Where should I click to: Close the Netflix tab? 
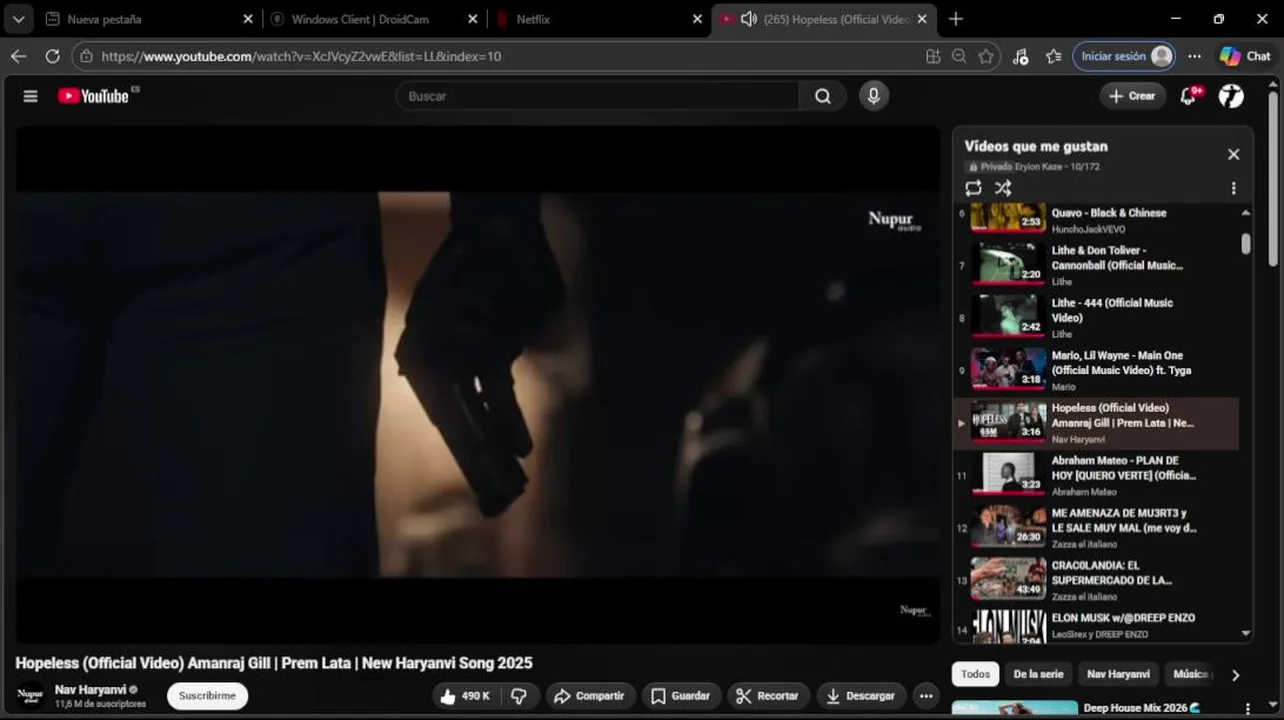(x=698, y=19)
